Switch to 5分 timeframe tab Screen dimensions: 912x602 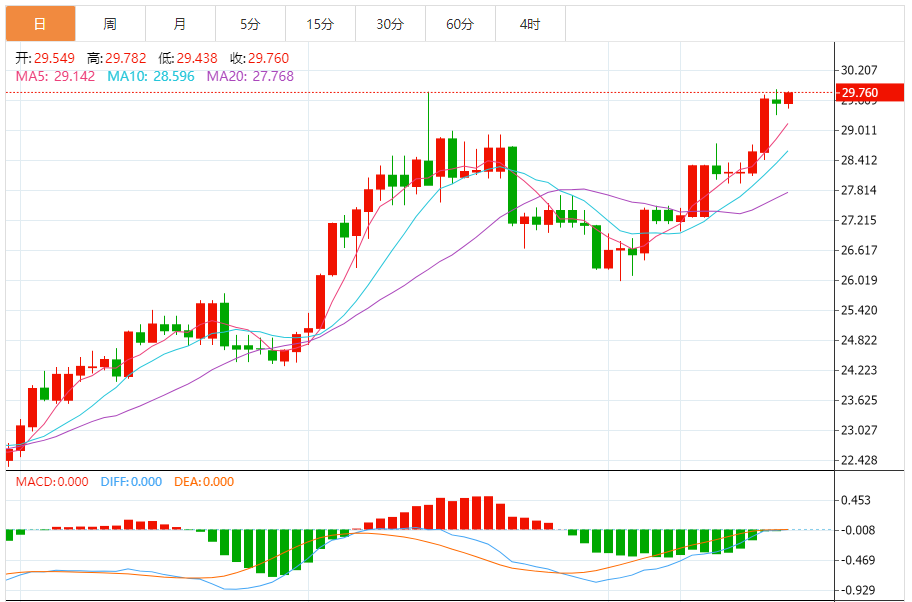tap(251, 24)
